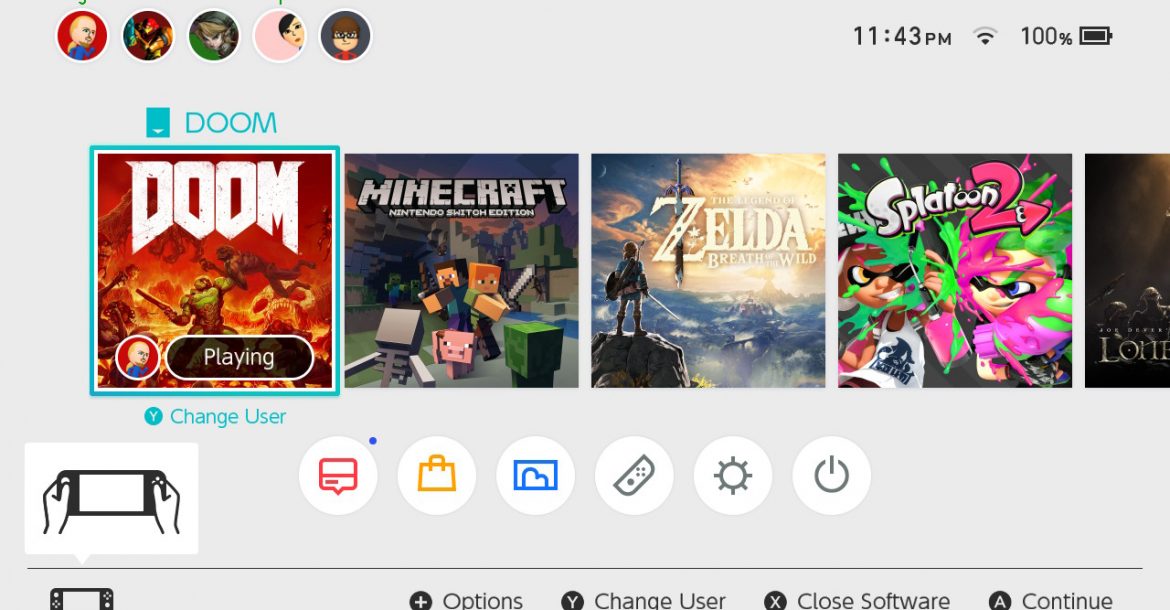1170x610 pixels.
Task: Select the Power sleep mode icon
Action: click(x=831, y=476)
